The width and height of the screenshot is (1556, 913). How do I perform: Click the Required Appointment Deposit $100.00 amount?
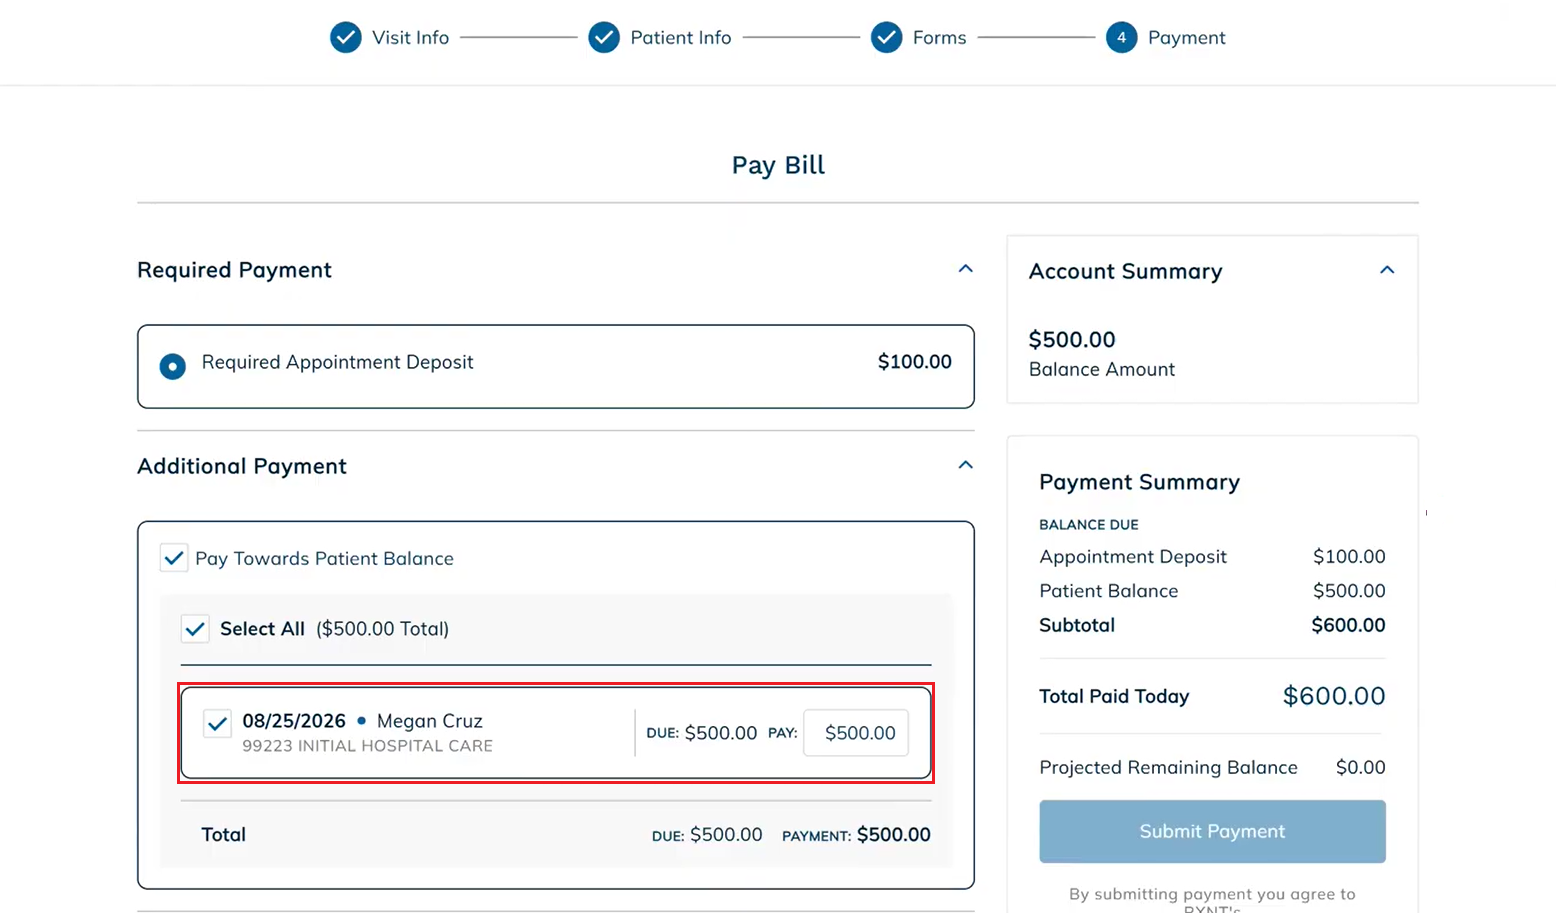[915, 362]
